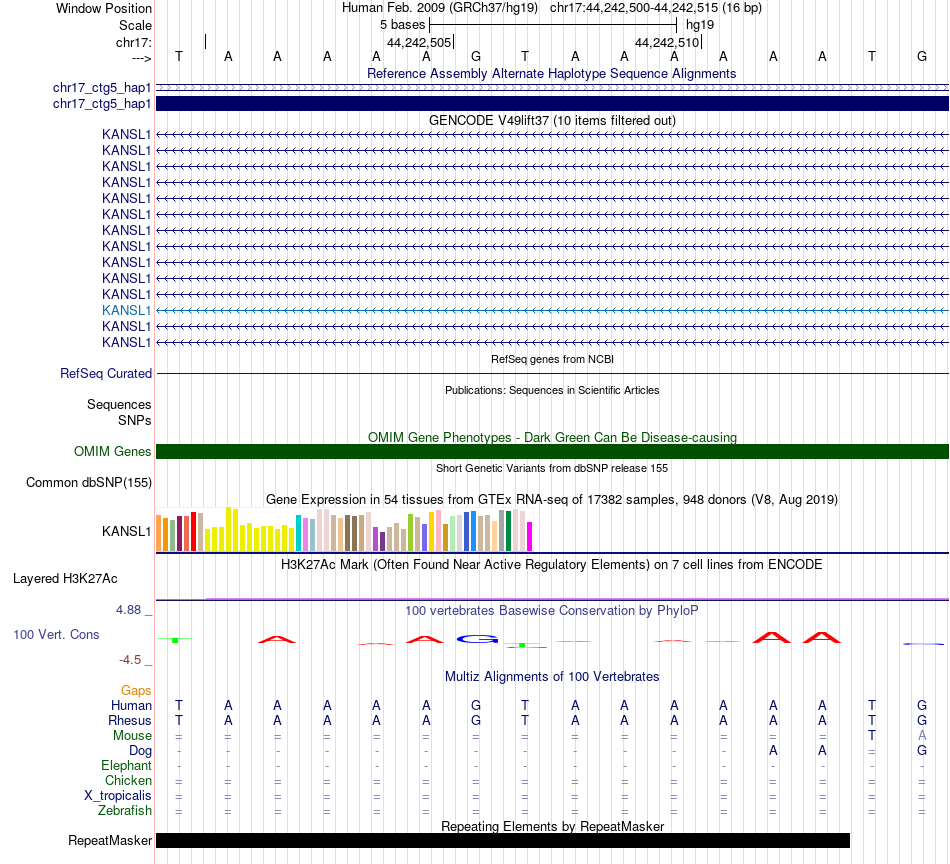Click the dark green OMIM Genes bar
Viewport: 950px width, 864px height.
[552, 451]
